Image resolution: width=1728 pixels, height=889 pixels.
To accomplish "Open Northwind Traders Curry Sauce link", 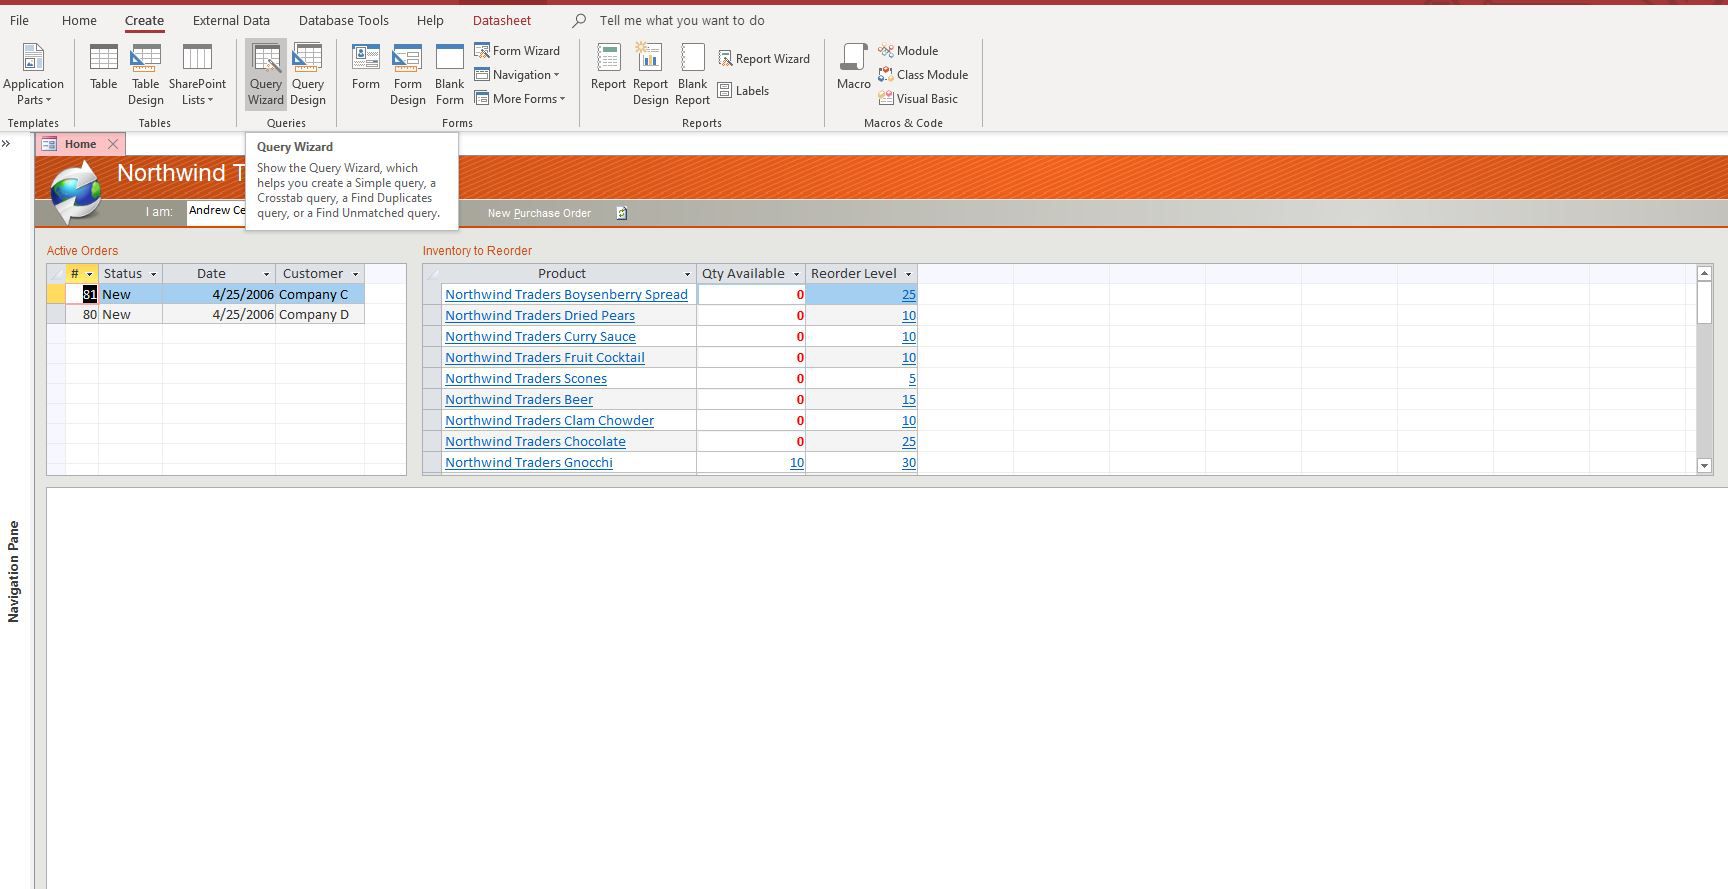I will (x=540, y=336).
